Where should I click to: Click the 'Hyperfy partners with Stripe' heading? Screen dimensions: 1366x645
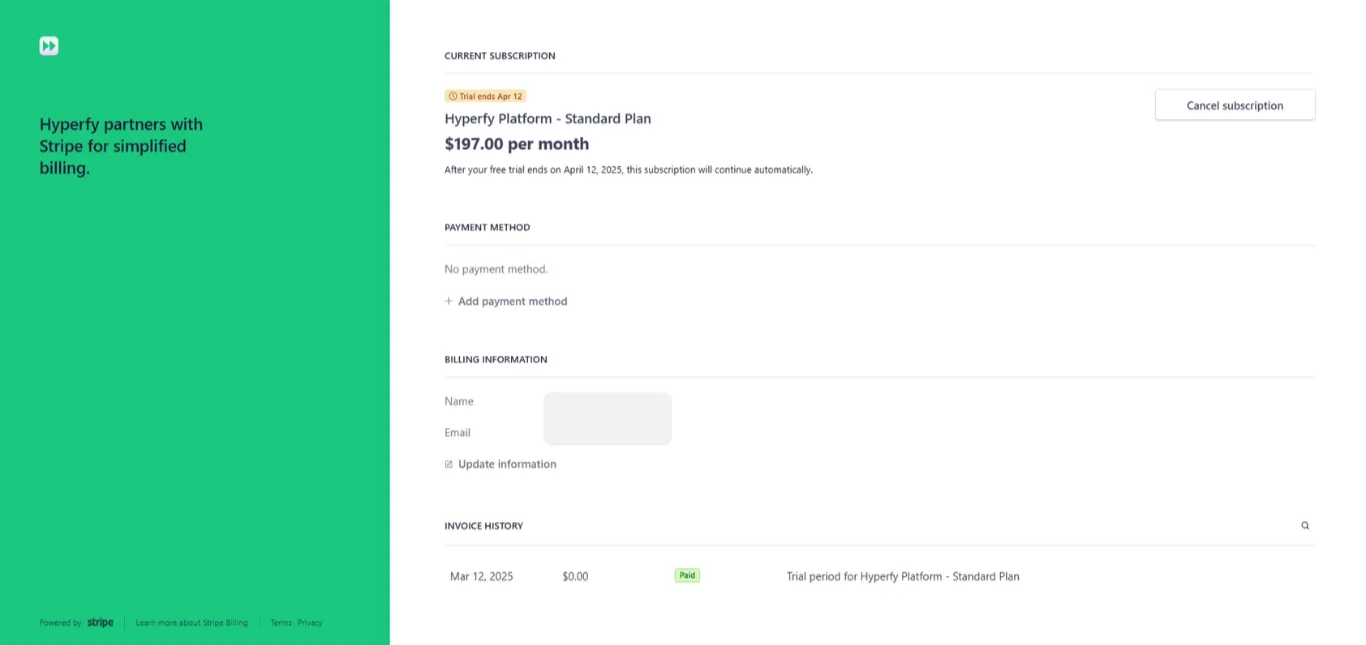[x=121, y=146]
